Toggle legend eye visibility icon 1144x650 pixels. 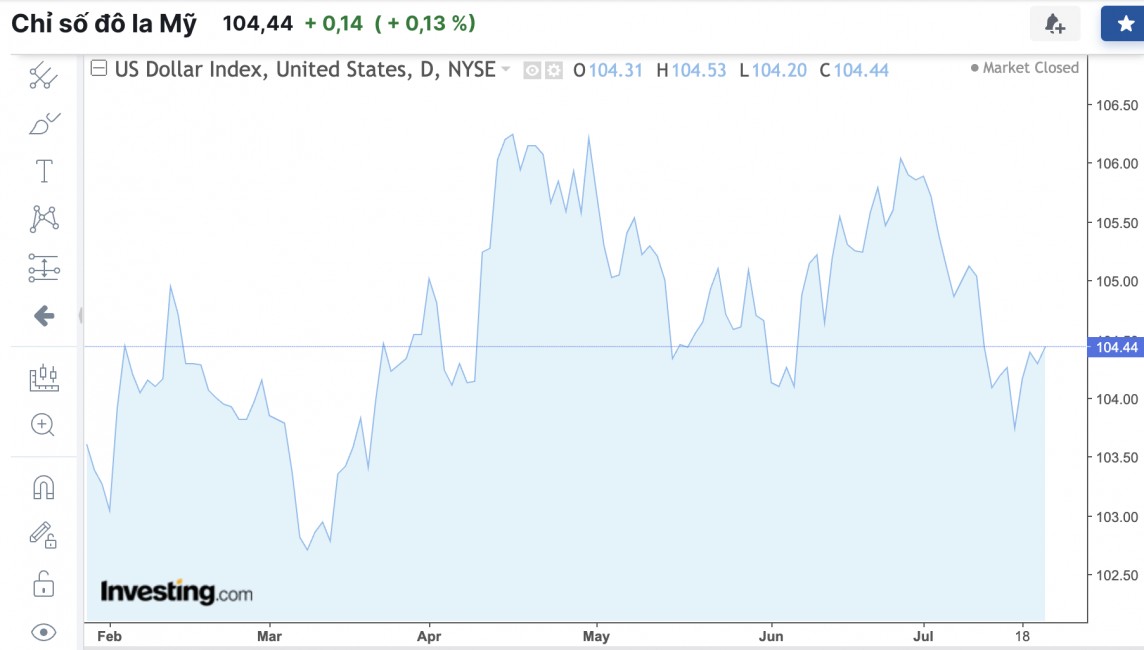[533, 71]
